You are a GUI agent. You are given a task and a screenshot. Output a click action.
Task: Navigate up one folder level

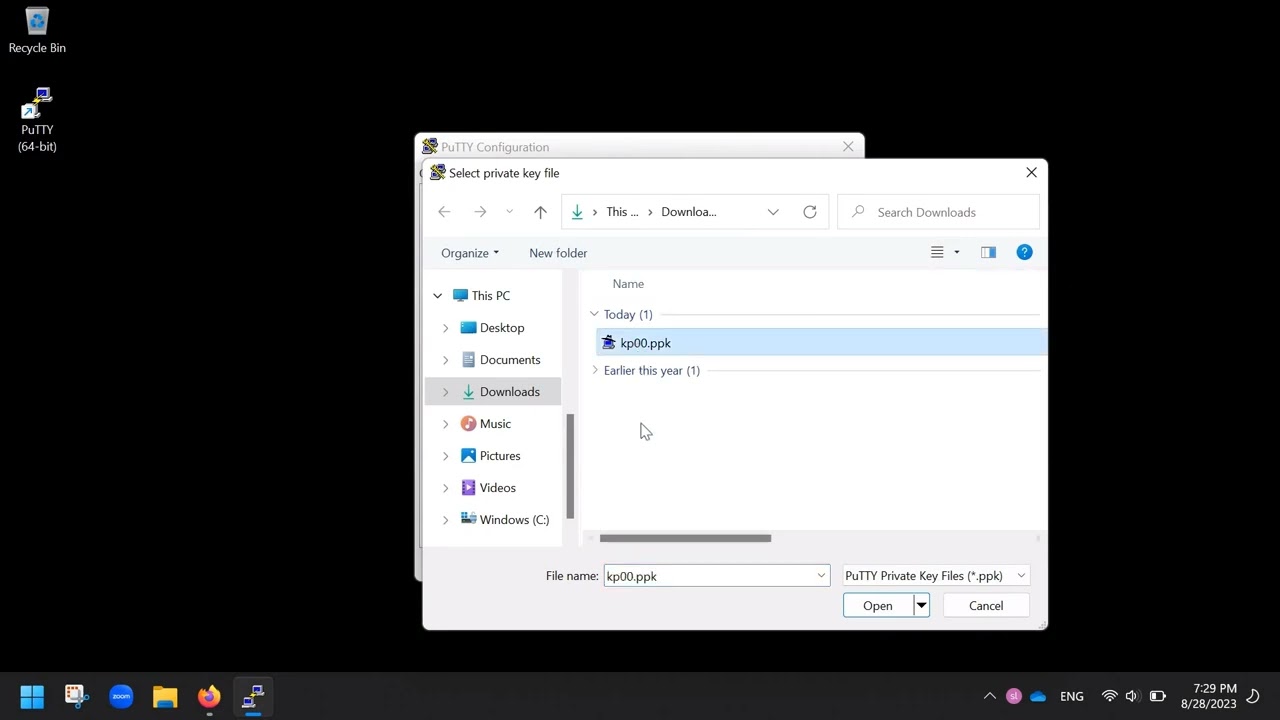[540, 212]
